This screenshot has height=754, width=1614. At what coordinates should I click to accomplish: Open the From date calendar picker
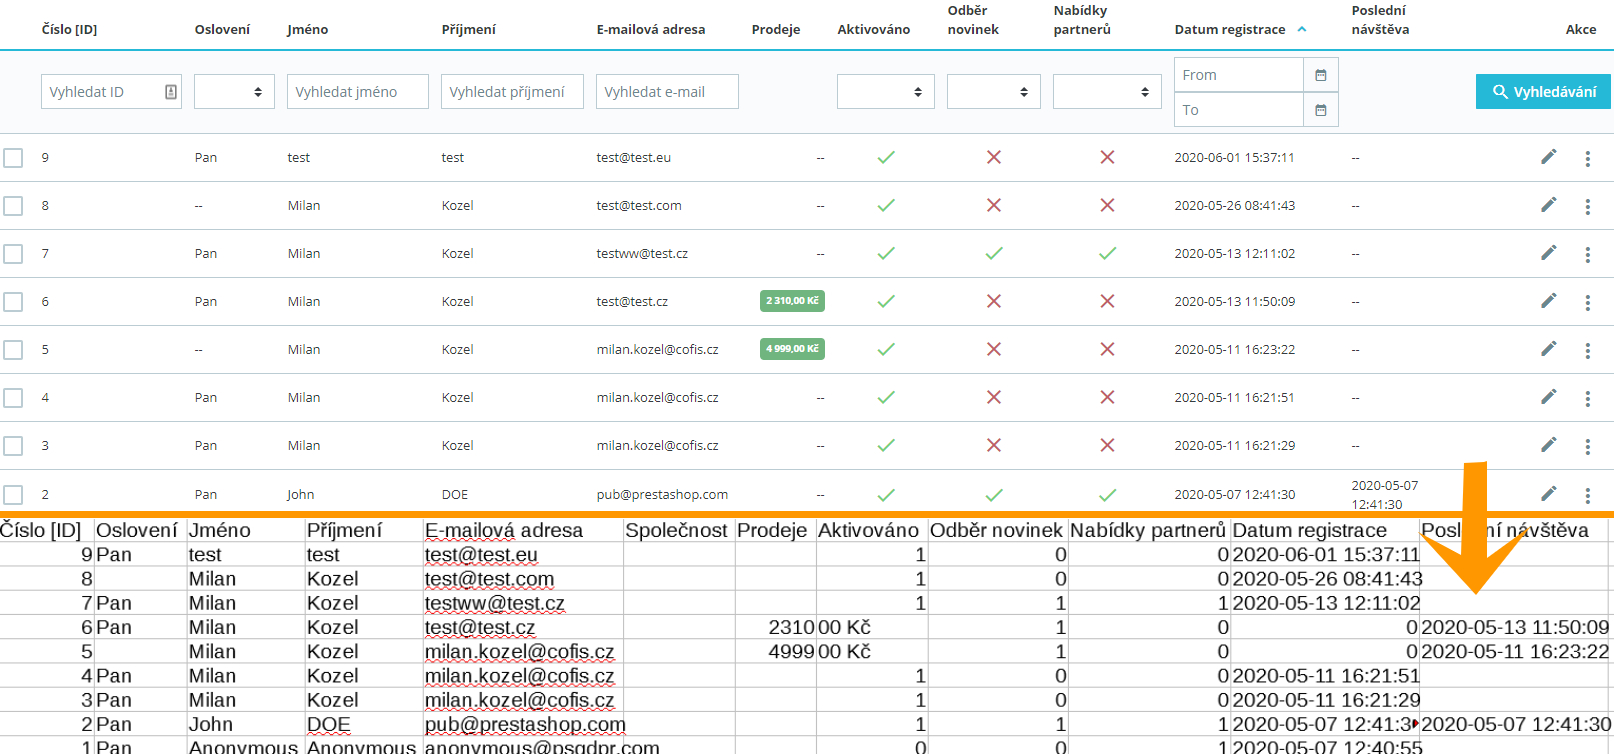(1321, 75)
